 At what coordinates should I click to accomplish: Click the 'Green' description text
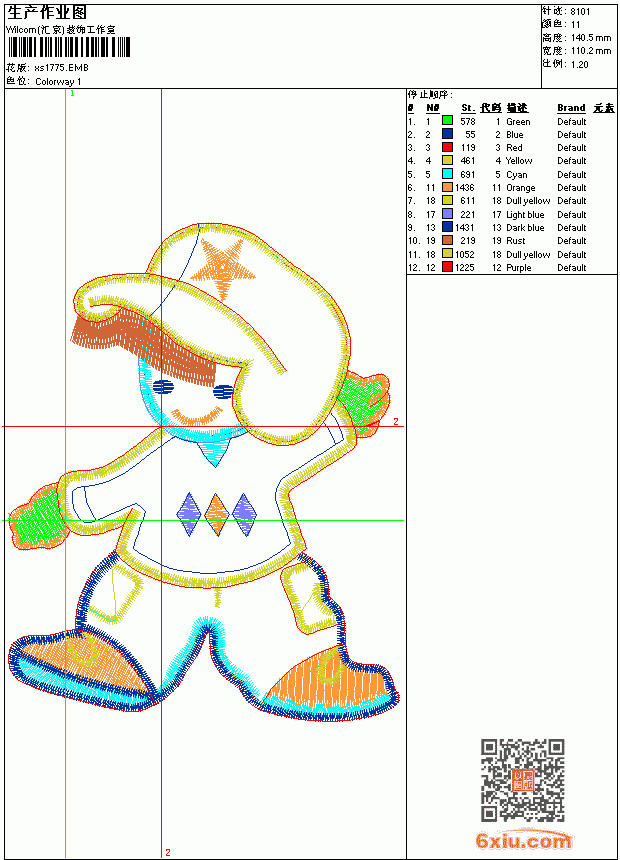(518, 122)
